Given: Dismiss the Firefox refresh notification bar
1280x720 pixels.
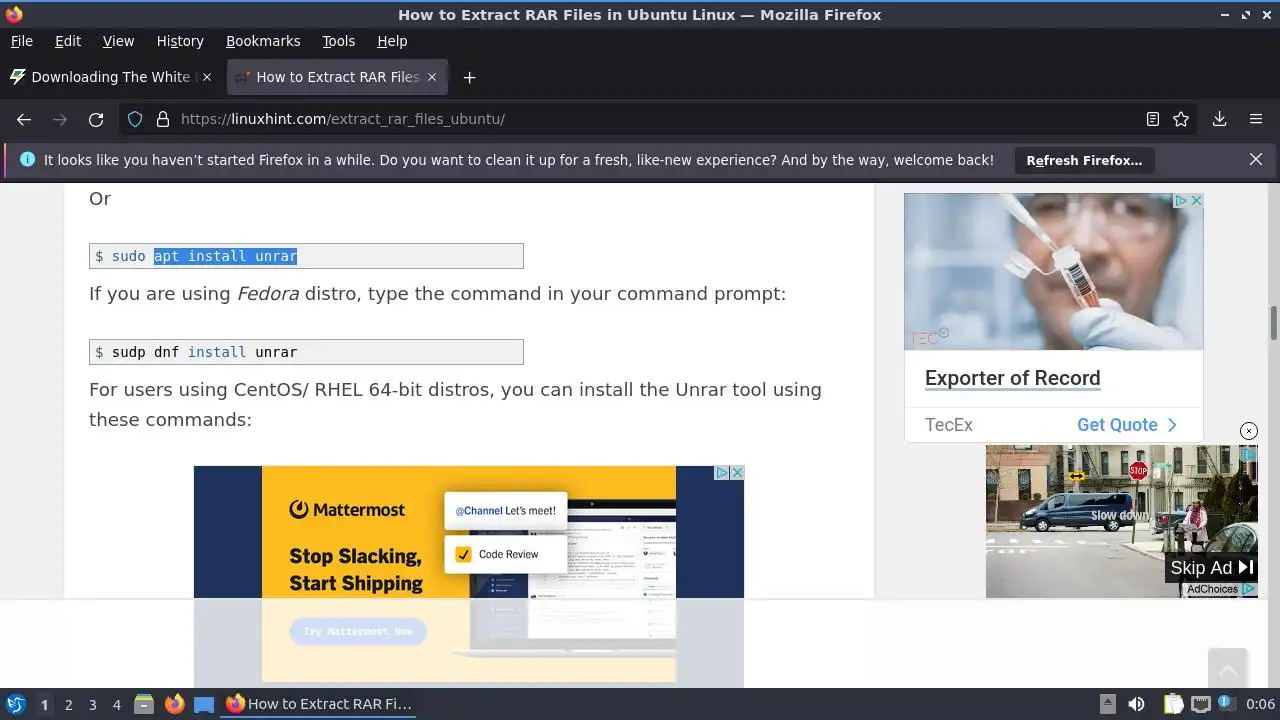Looking at the screenshot, I should 1256,160.
